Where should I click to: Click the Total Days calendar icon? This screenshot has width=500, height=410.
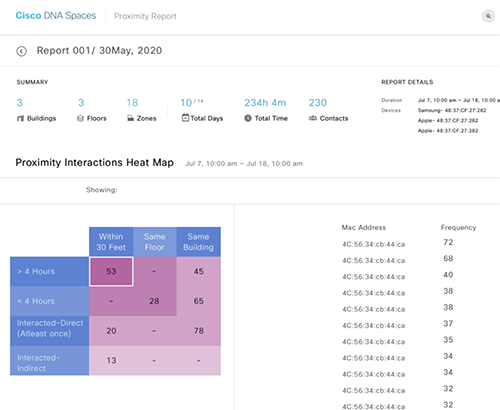(185, 118)
